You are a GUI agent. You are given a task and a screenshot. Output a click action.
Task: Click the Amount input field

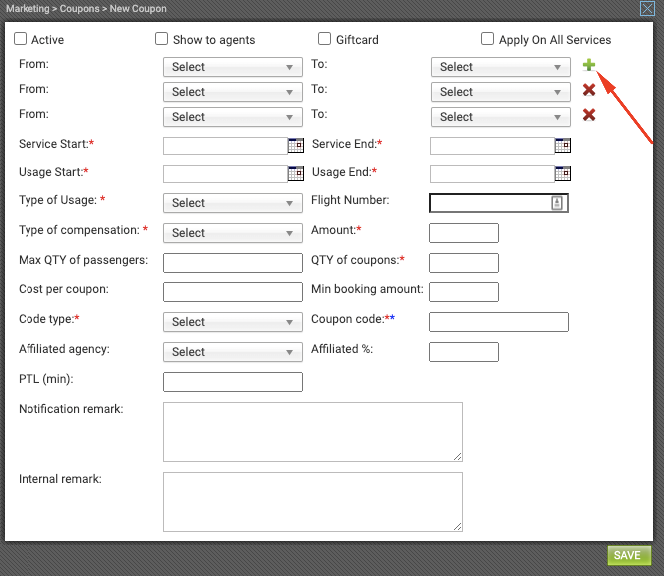[x=464, y=233]
